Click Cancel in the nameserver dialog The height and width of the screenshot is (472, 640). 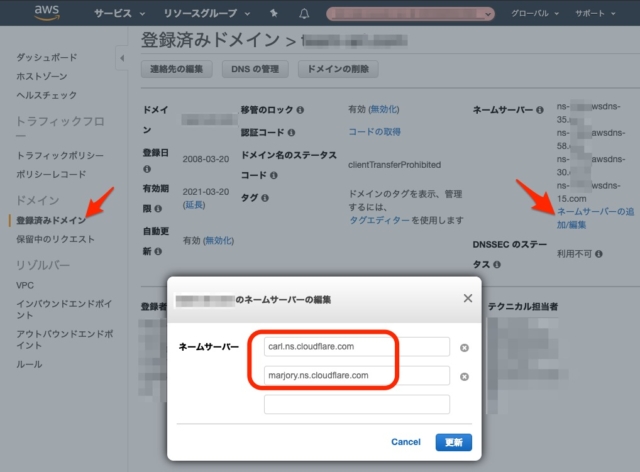coord(406,442)
